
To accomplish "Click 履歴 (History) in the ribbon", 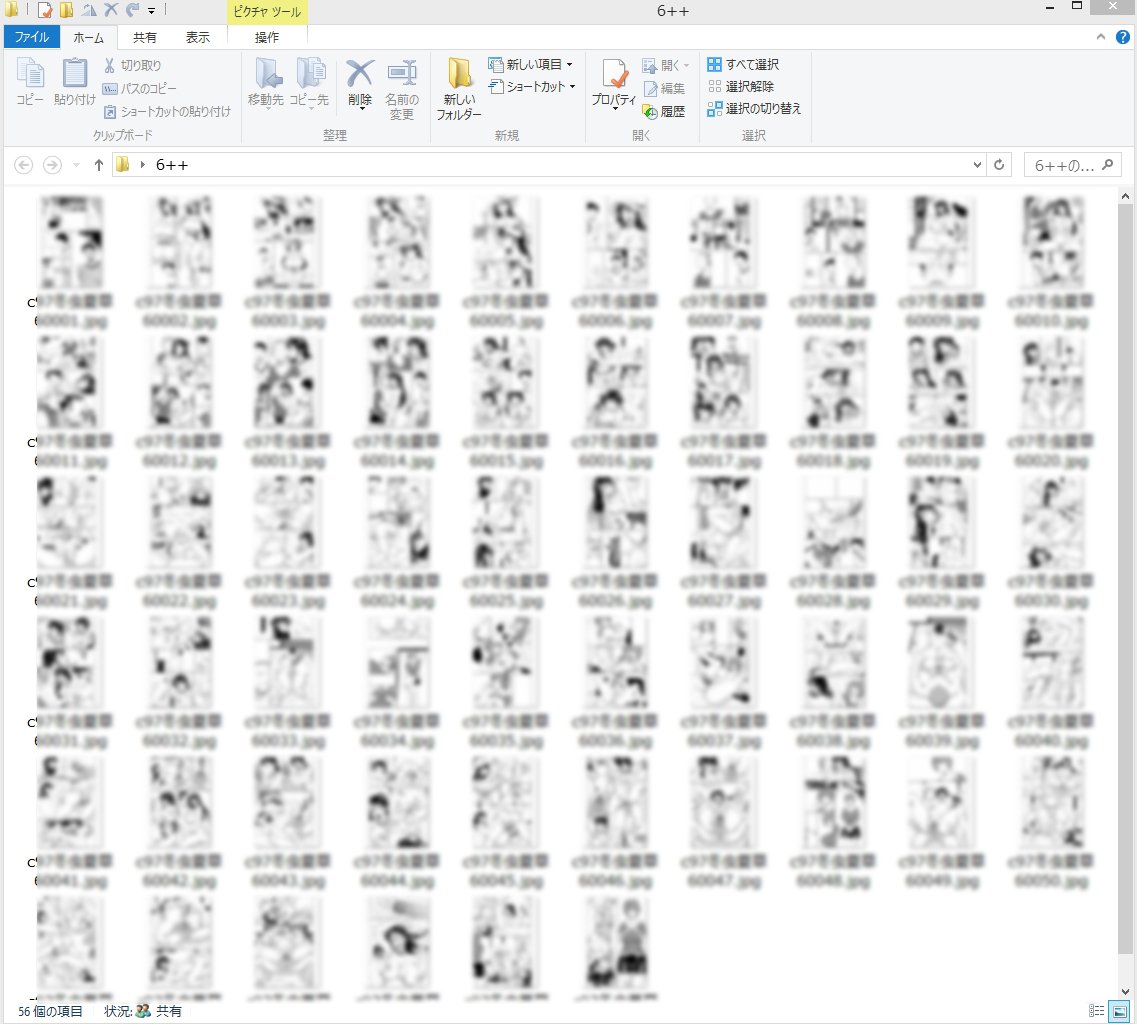I will pos(664,112).
